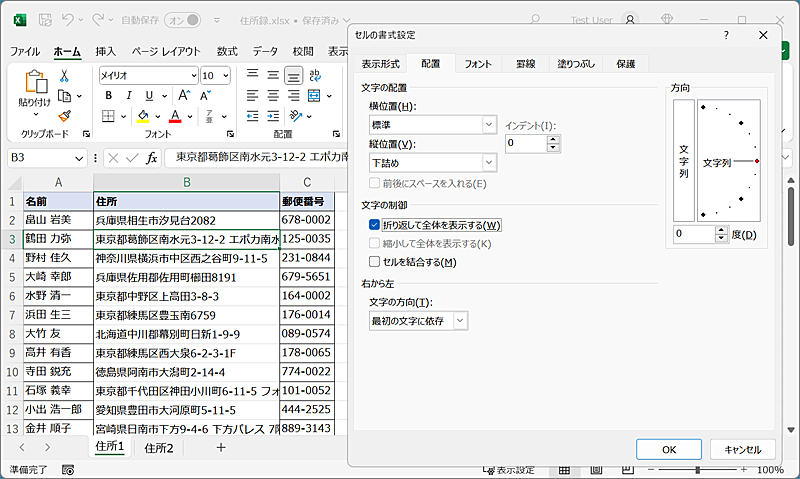Image resolution: width=800 pixels, height=479 pixels.
Task: Click the Format Painter brush icon
Action: [64, 116]
